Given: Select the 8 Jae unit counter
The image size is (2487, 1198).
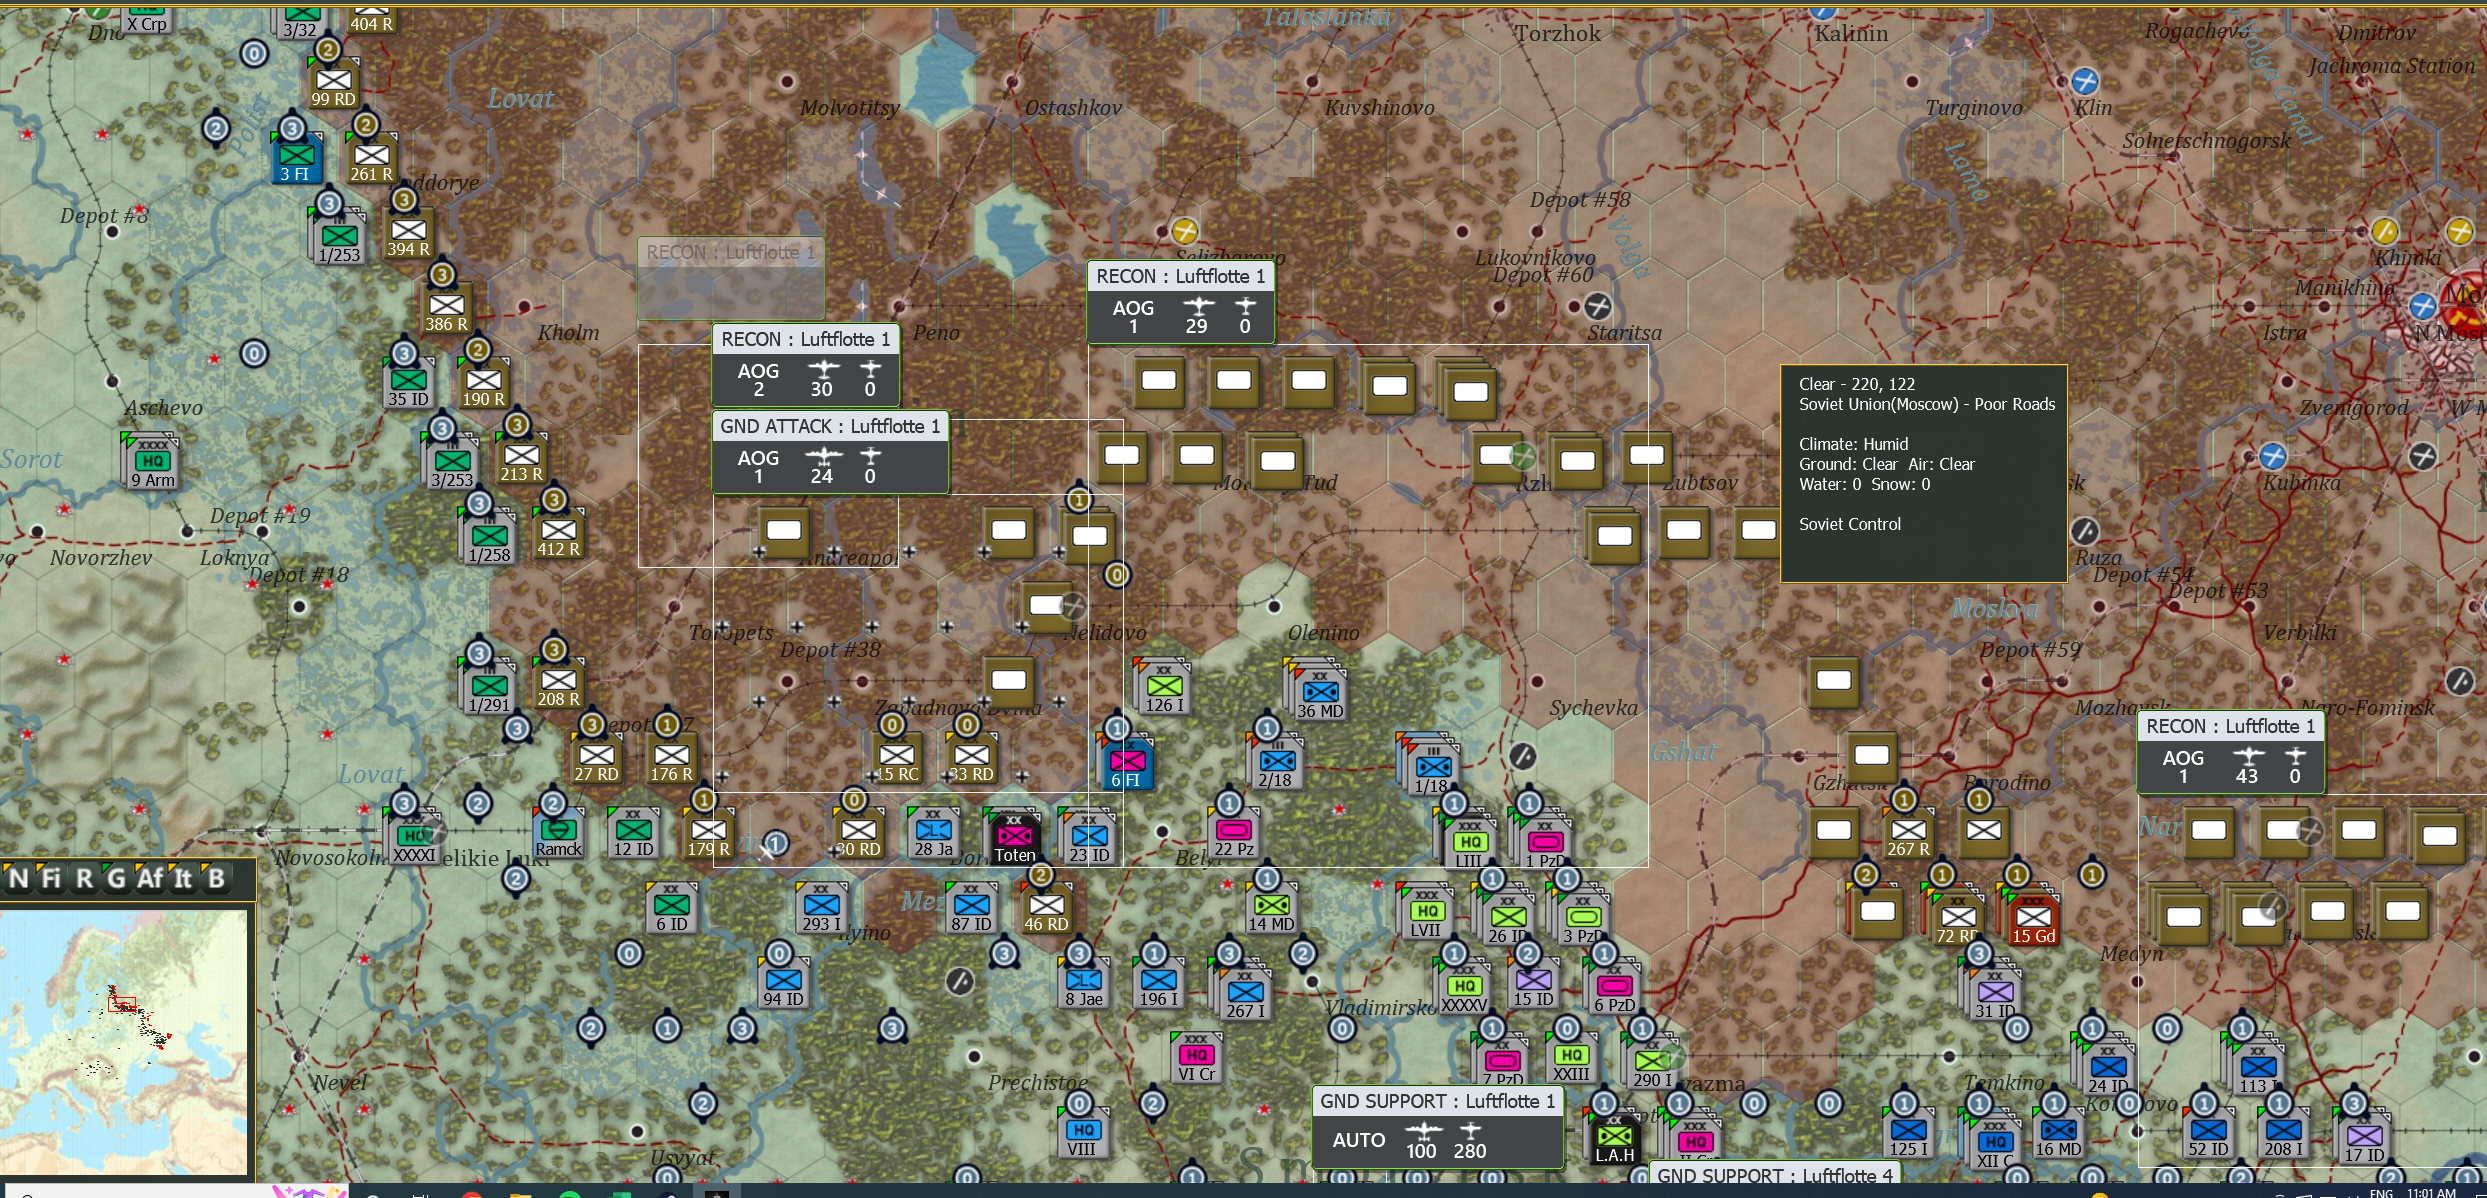Looking at the screenshot, I should pyautogui.click(x=1083, y=983).
